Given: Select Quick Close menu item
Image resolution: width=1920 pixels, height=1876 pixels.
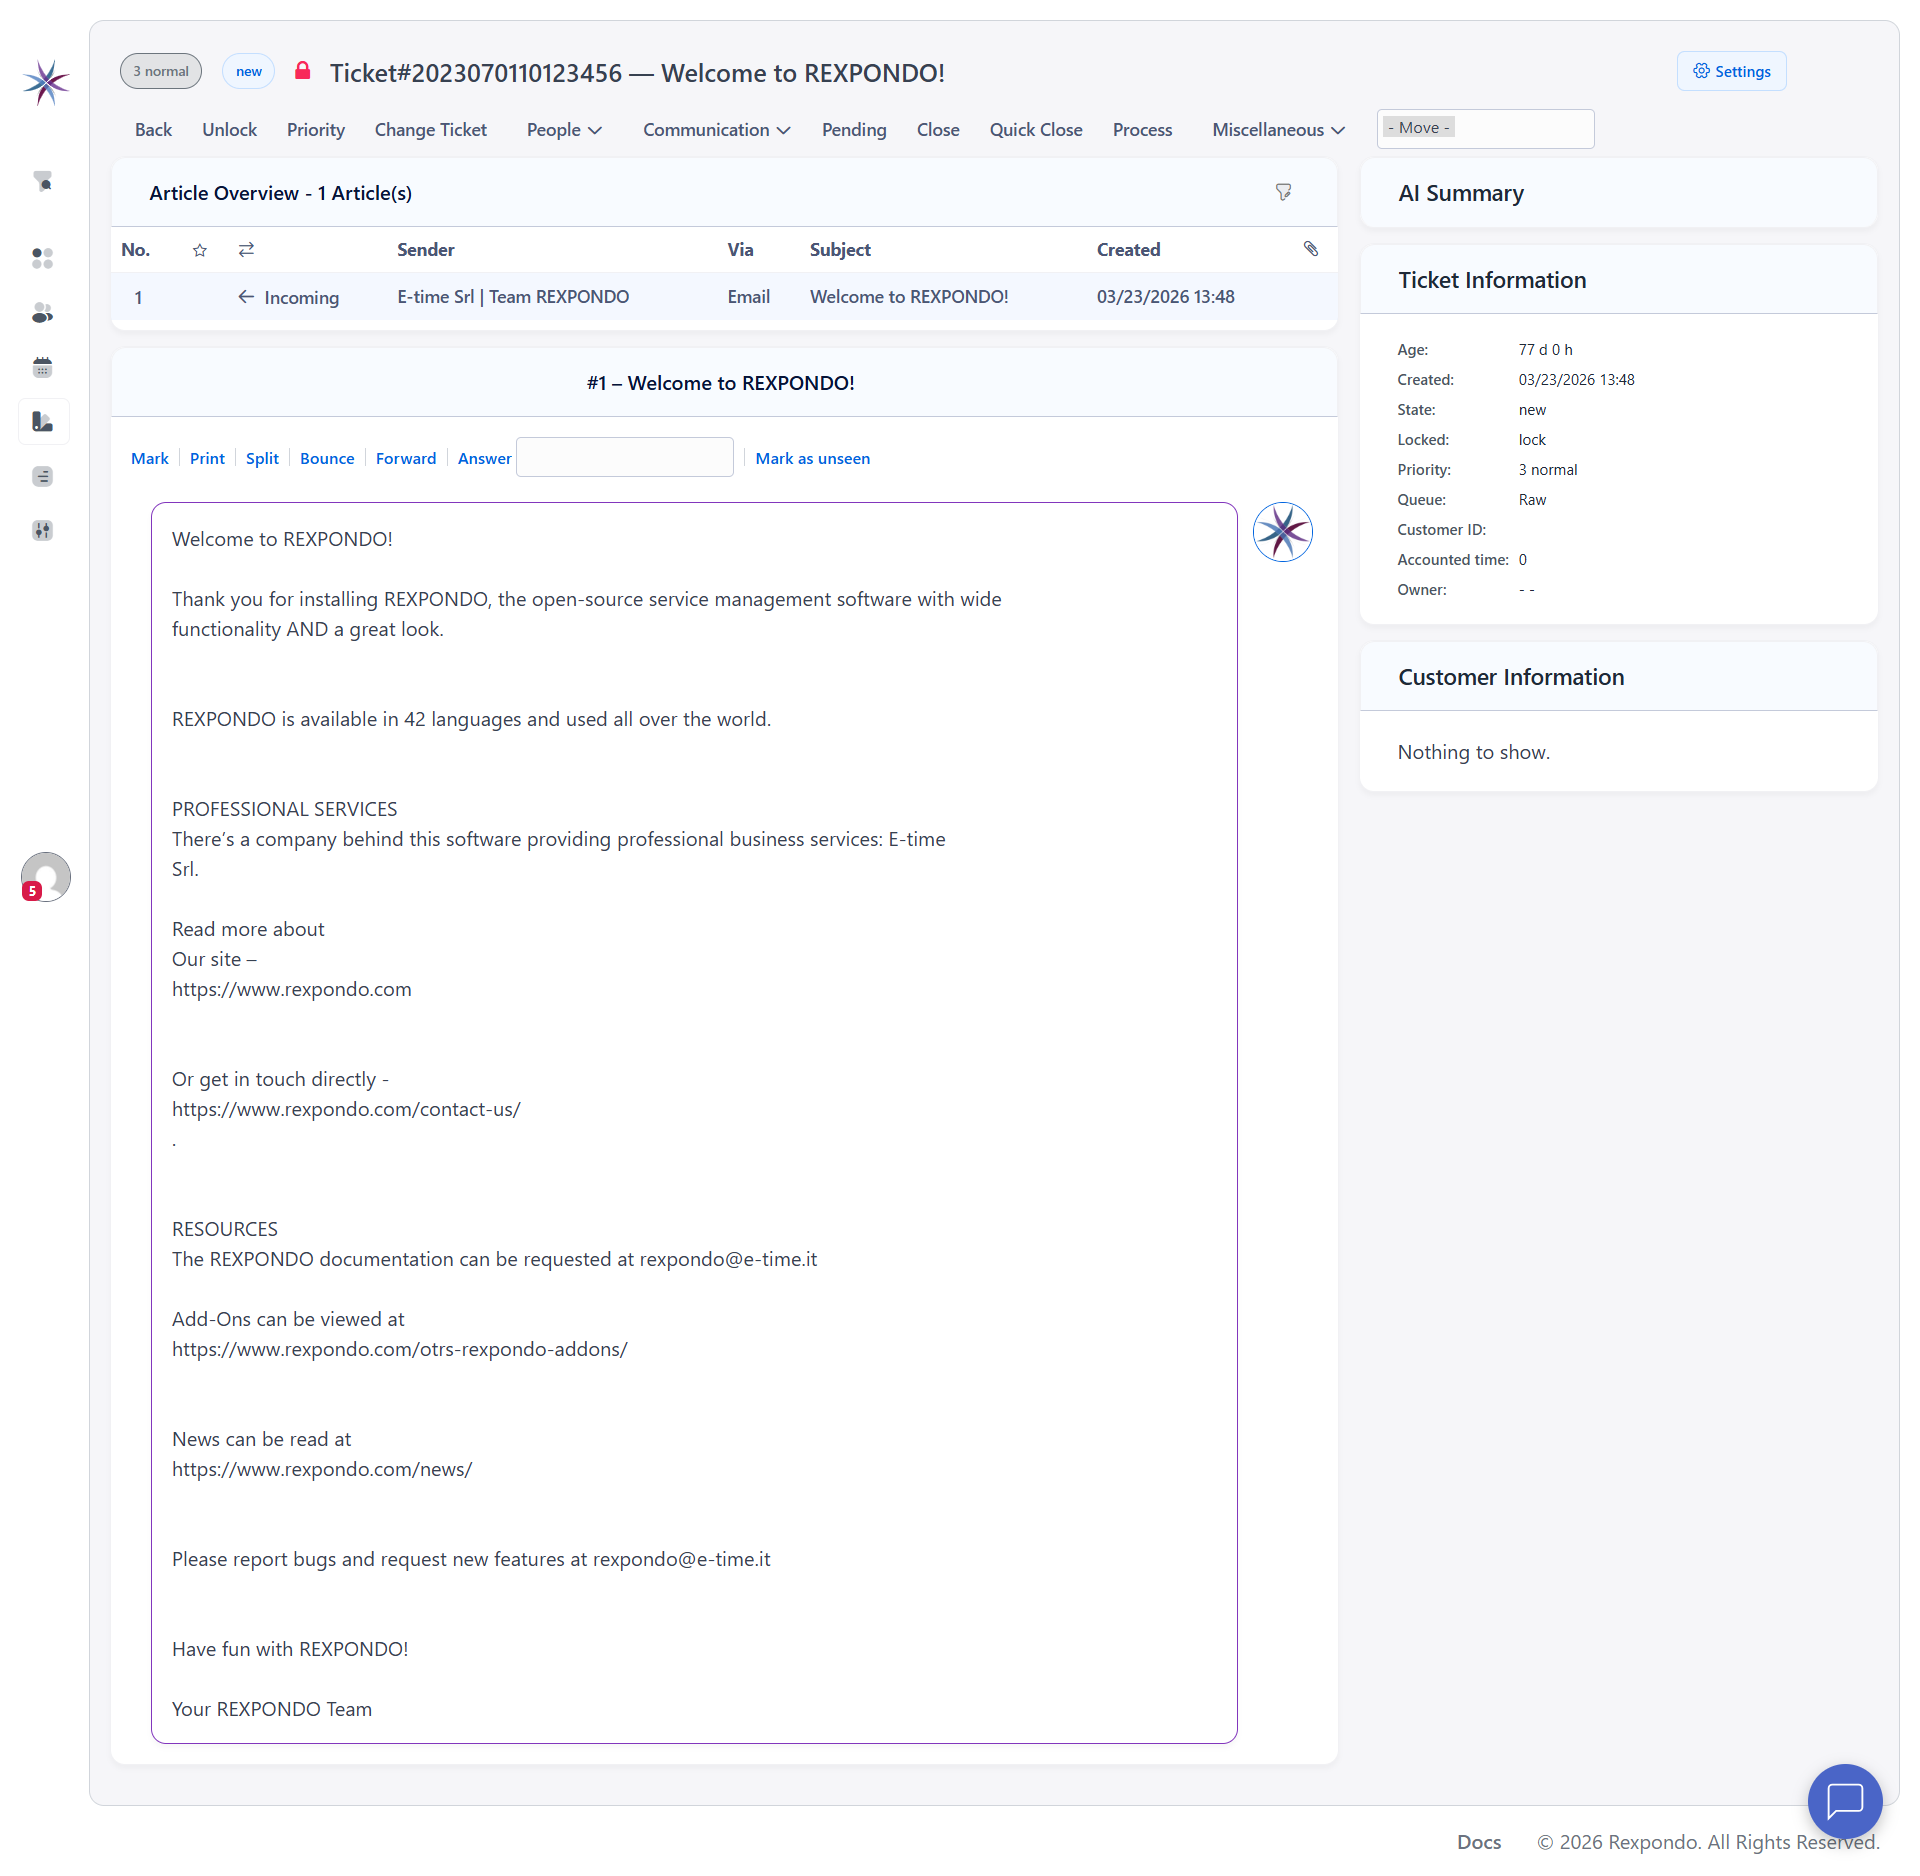Looking at the screenshot, I should [x=1036, y=130].
